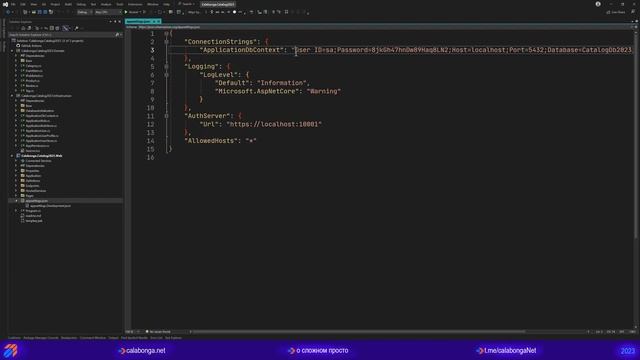Click the Visual Studio logo icon
The width and height of the screenshot is (640, 360).
coord(5,4)
